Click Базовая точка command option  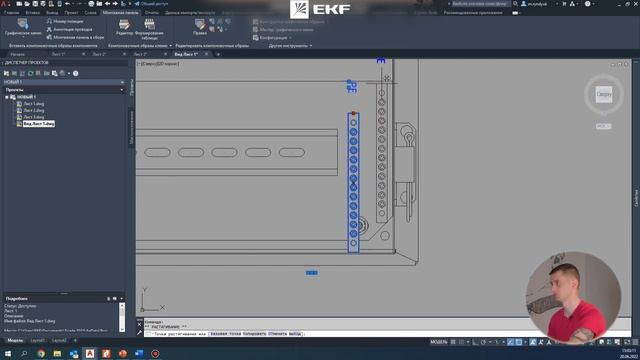225,333
